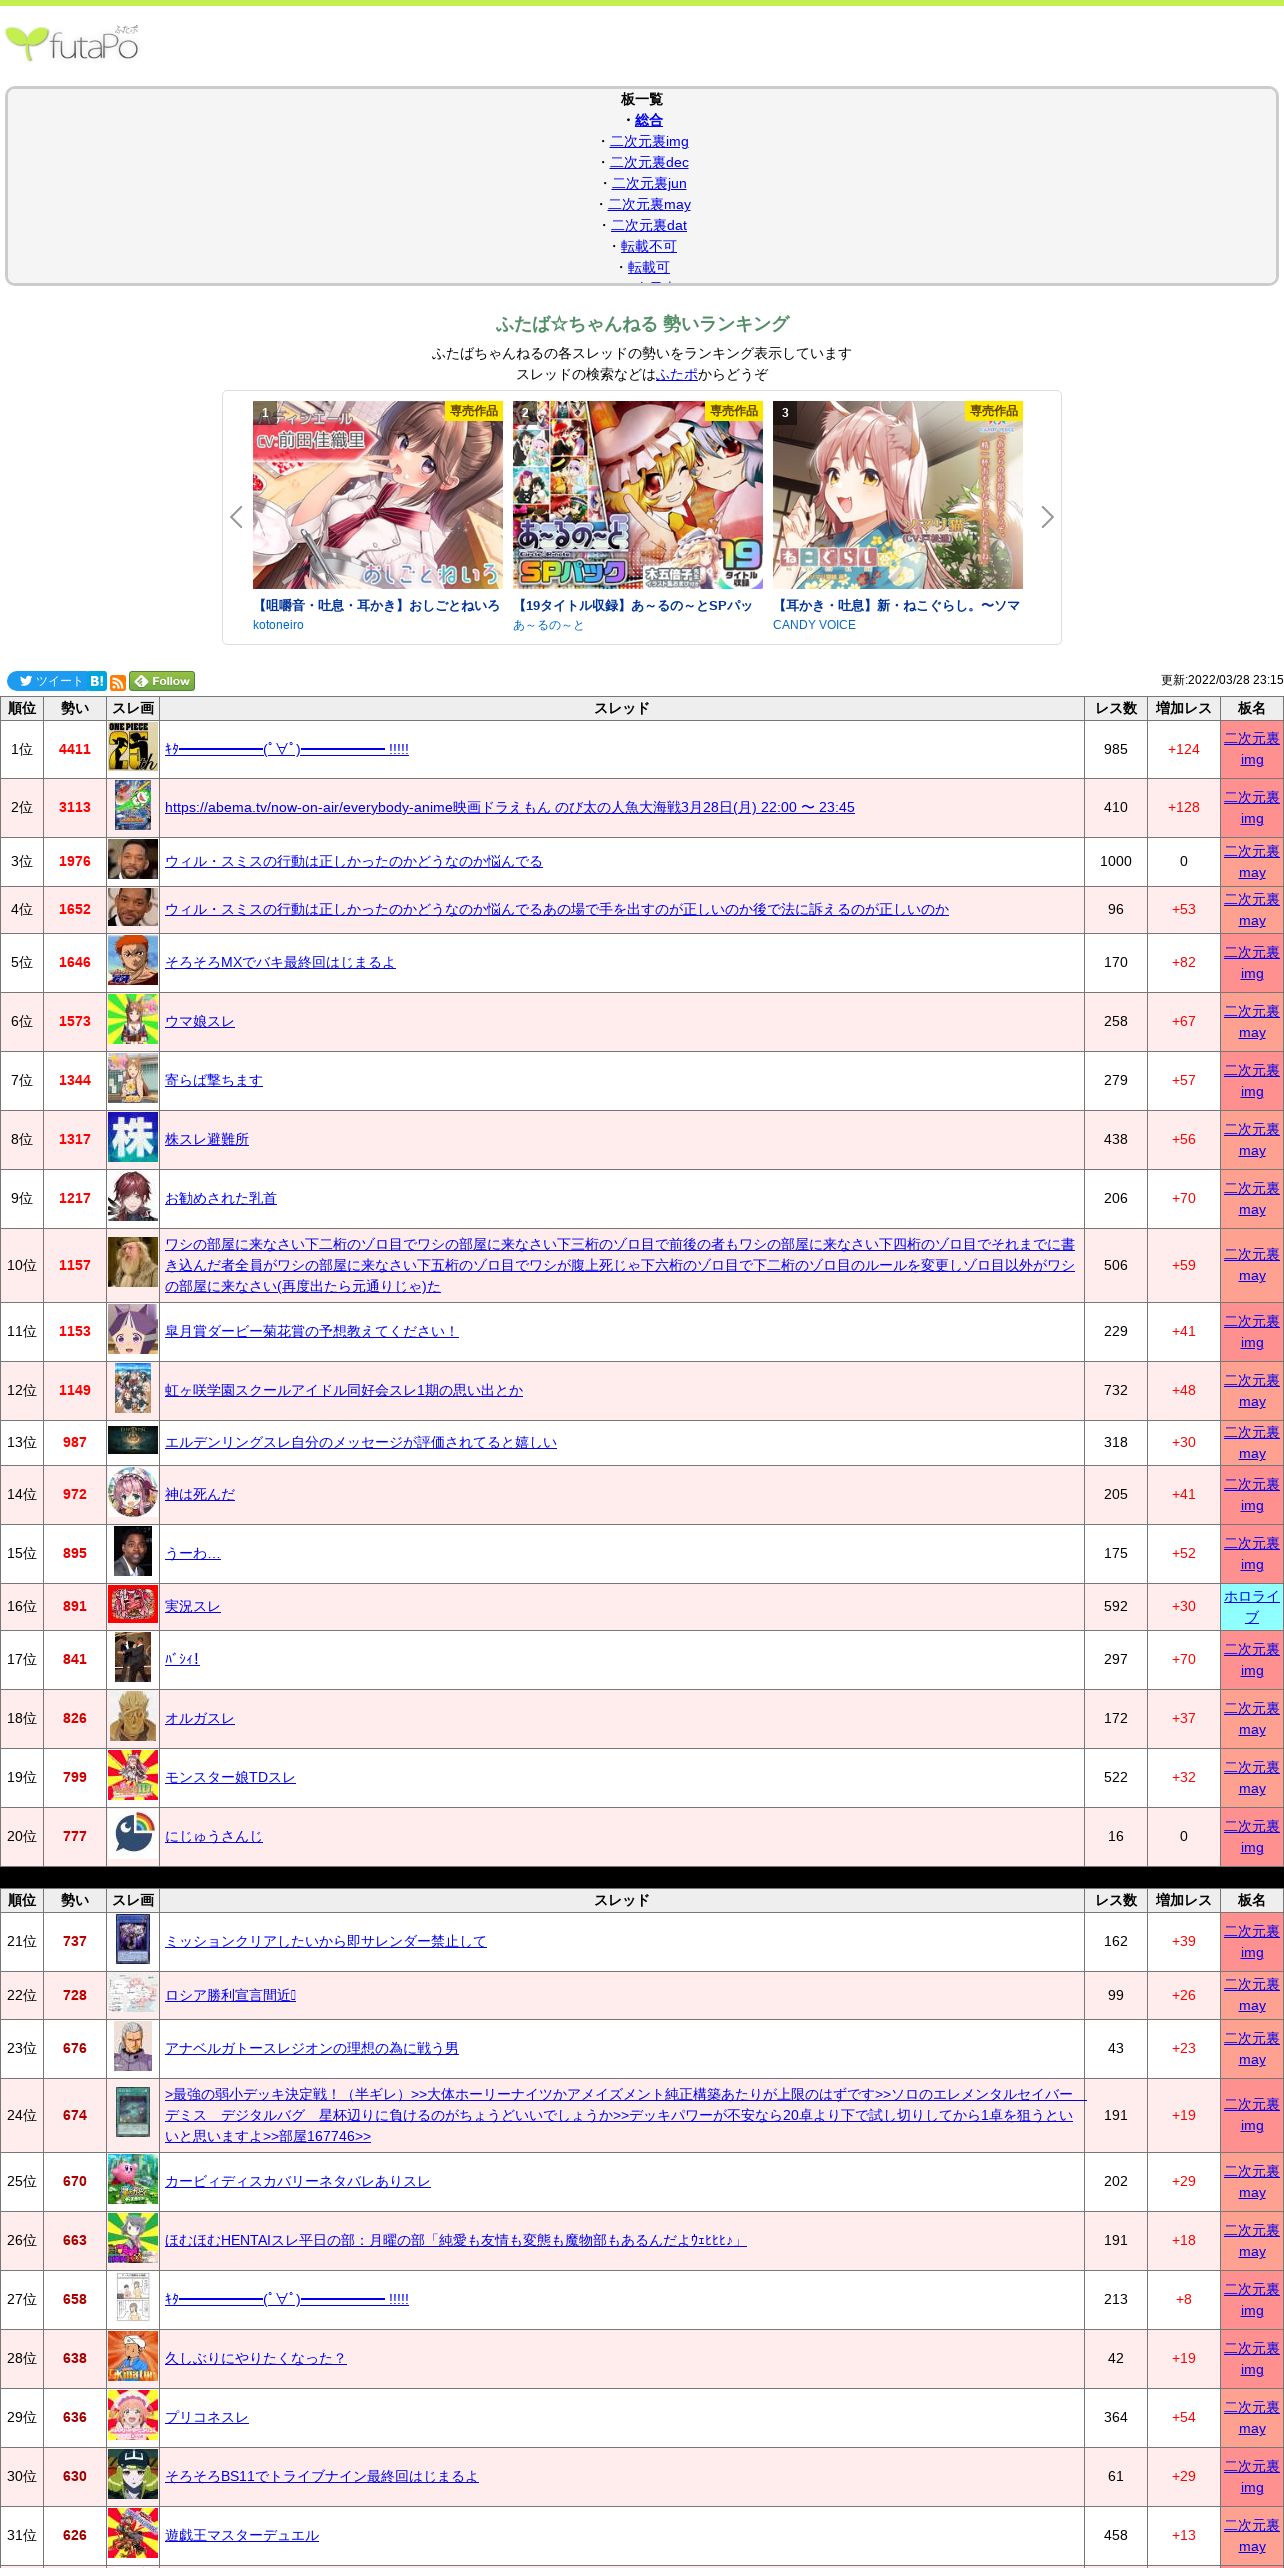Click the Hatena bookmark B! icon

pos(97,681)
